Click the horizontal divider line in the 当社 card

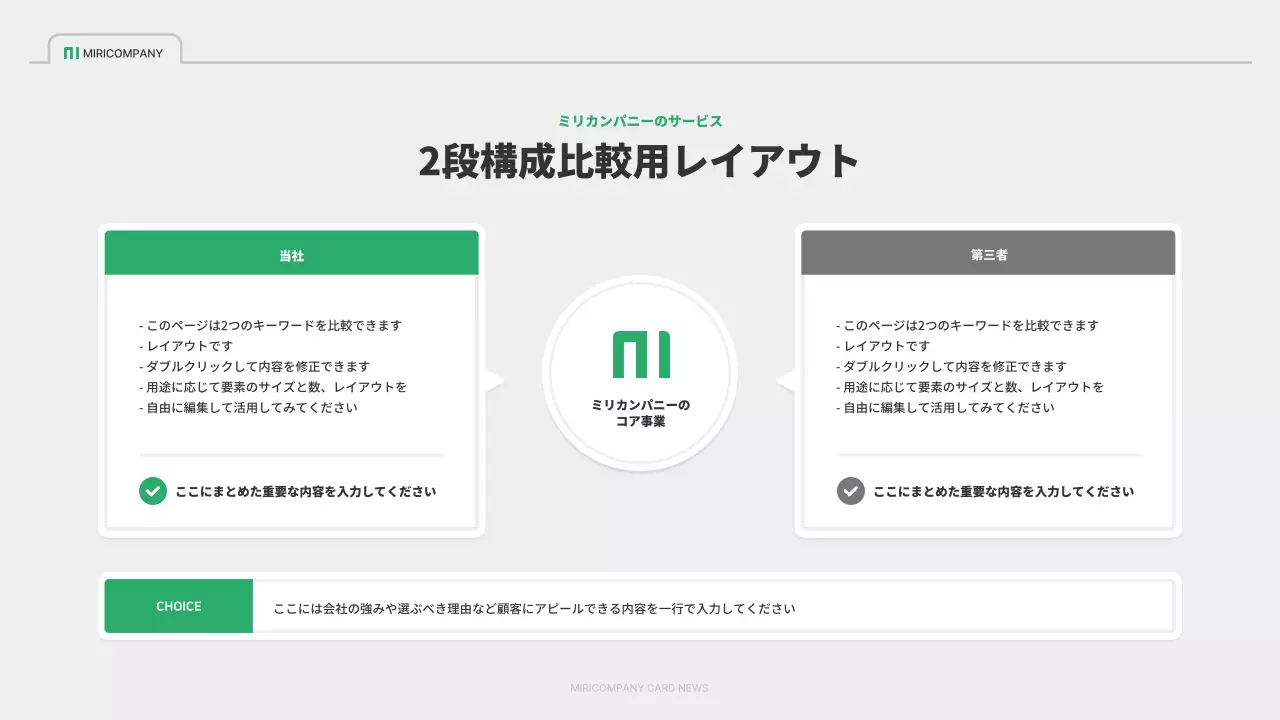pyautogui.click(x=291, y=452)
